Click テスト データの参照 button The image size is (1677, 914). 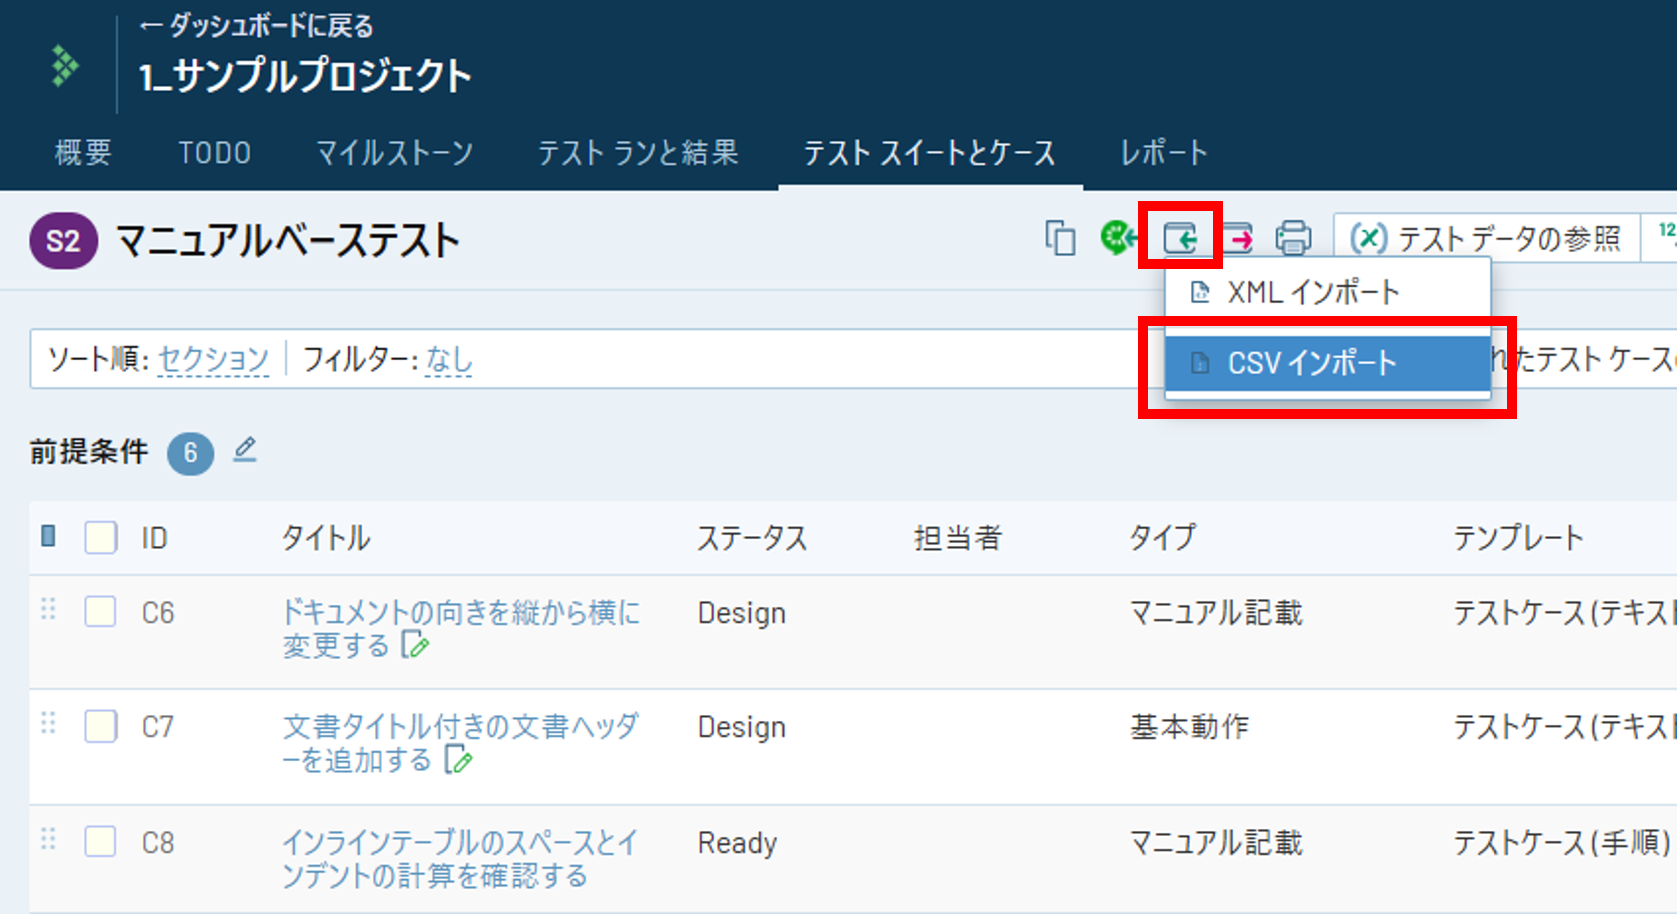click(x=1486, y=239)
